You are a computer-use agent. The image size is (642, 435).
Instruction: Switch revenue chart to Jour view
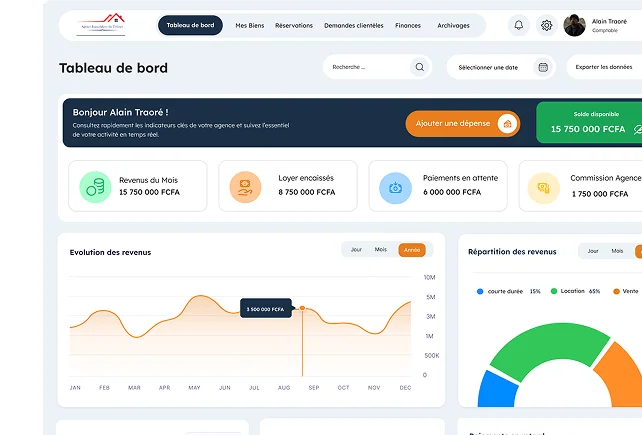click(355, 249)
